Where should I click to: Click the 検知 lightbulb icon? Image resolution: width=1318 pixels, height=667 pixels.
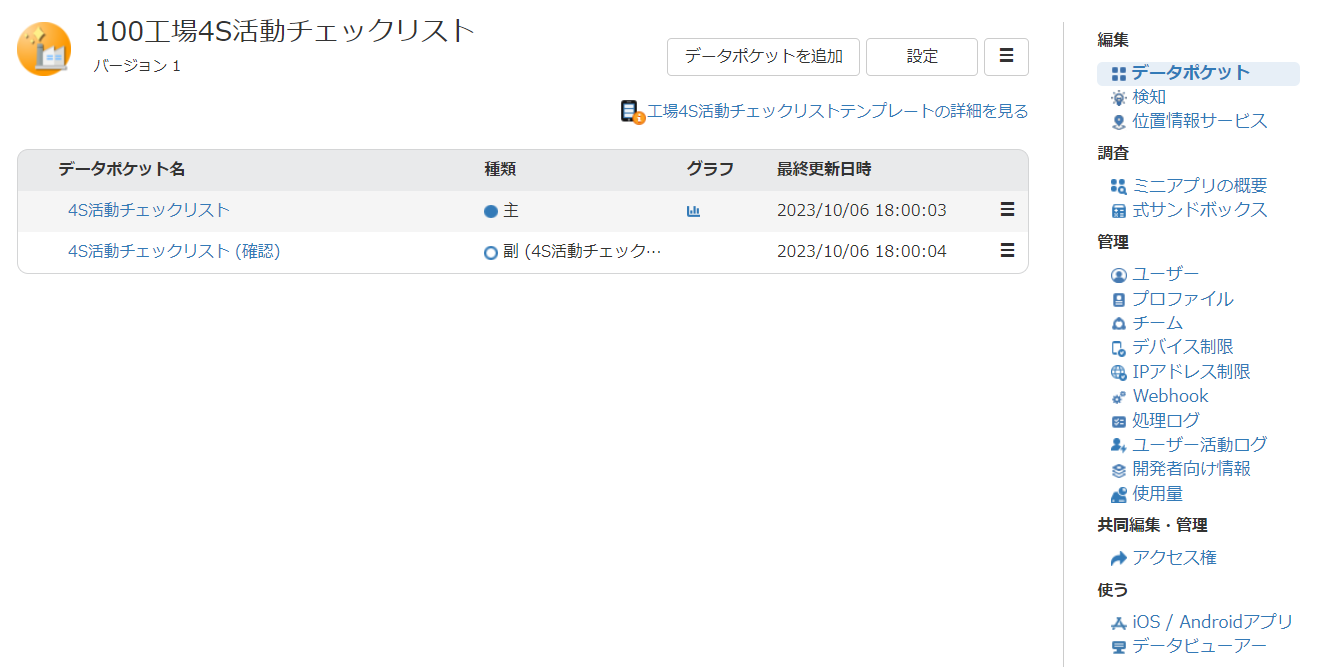1119,98
